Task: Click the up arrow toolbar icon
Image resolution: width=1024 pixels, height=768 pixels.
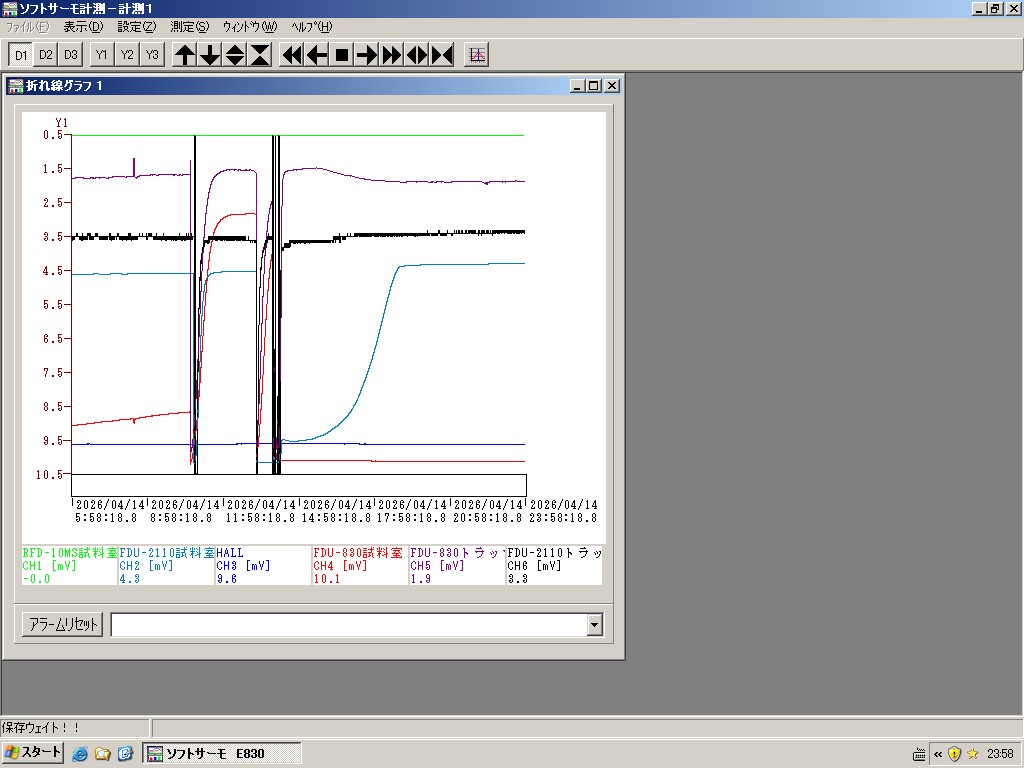Action: coord(185,55)
